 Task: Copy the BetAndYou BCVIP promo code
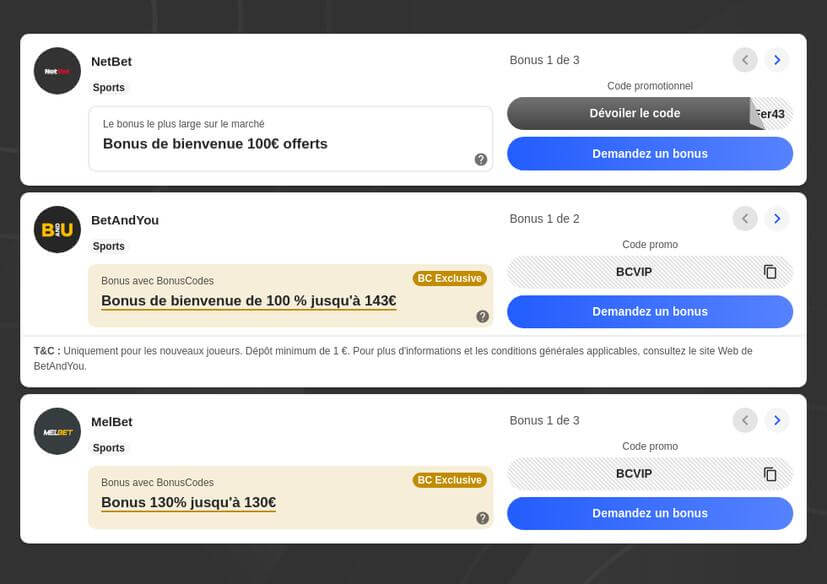[770, 271]
